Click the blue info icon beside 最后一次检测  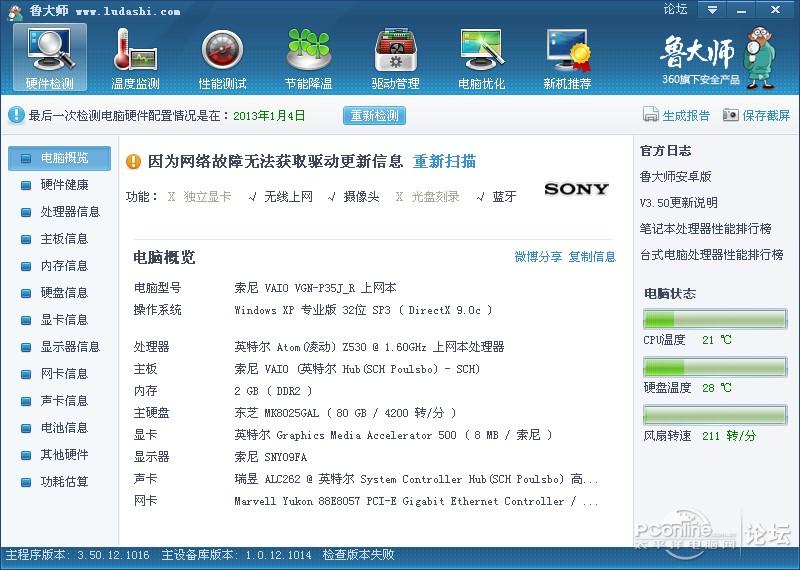point(16,115)
